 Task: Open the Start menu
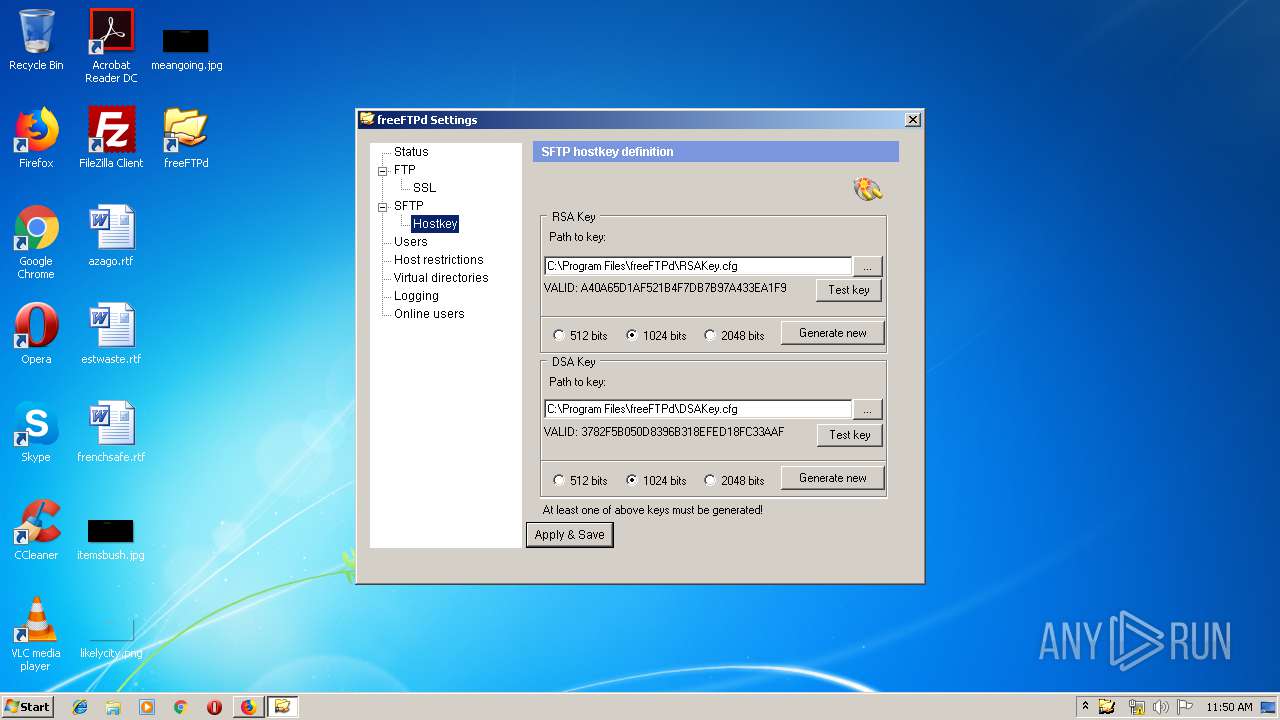click(27, 707)
